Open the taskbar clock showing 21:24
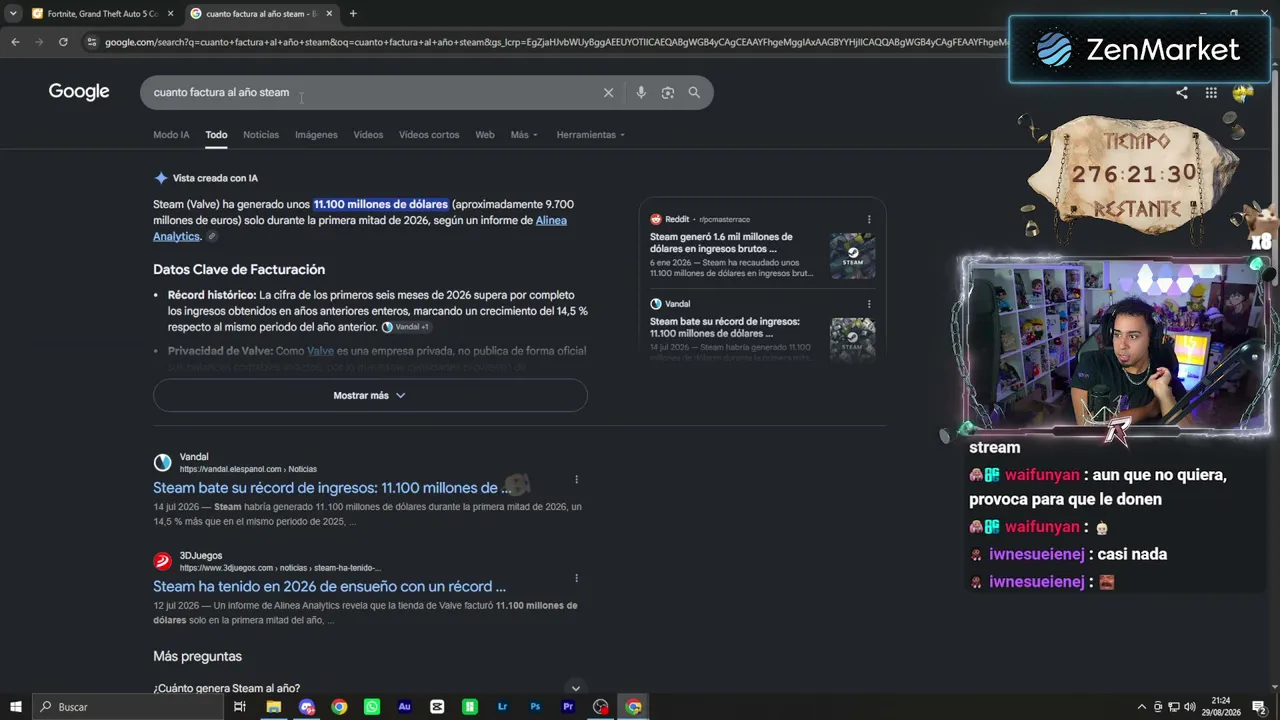This screenshot has width=1280, height=720. pos(1221,707)
